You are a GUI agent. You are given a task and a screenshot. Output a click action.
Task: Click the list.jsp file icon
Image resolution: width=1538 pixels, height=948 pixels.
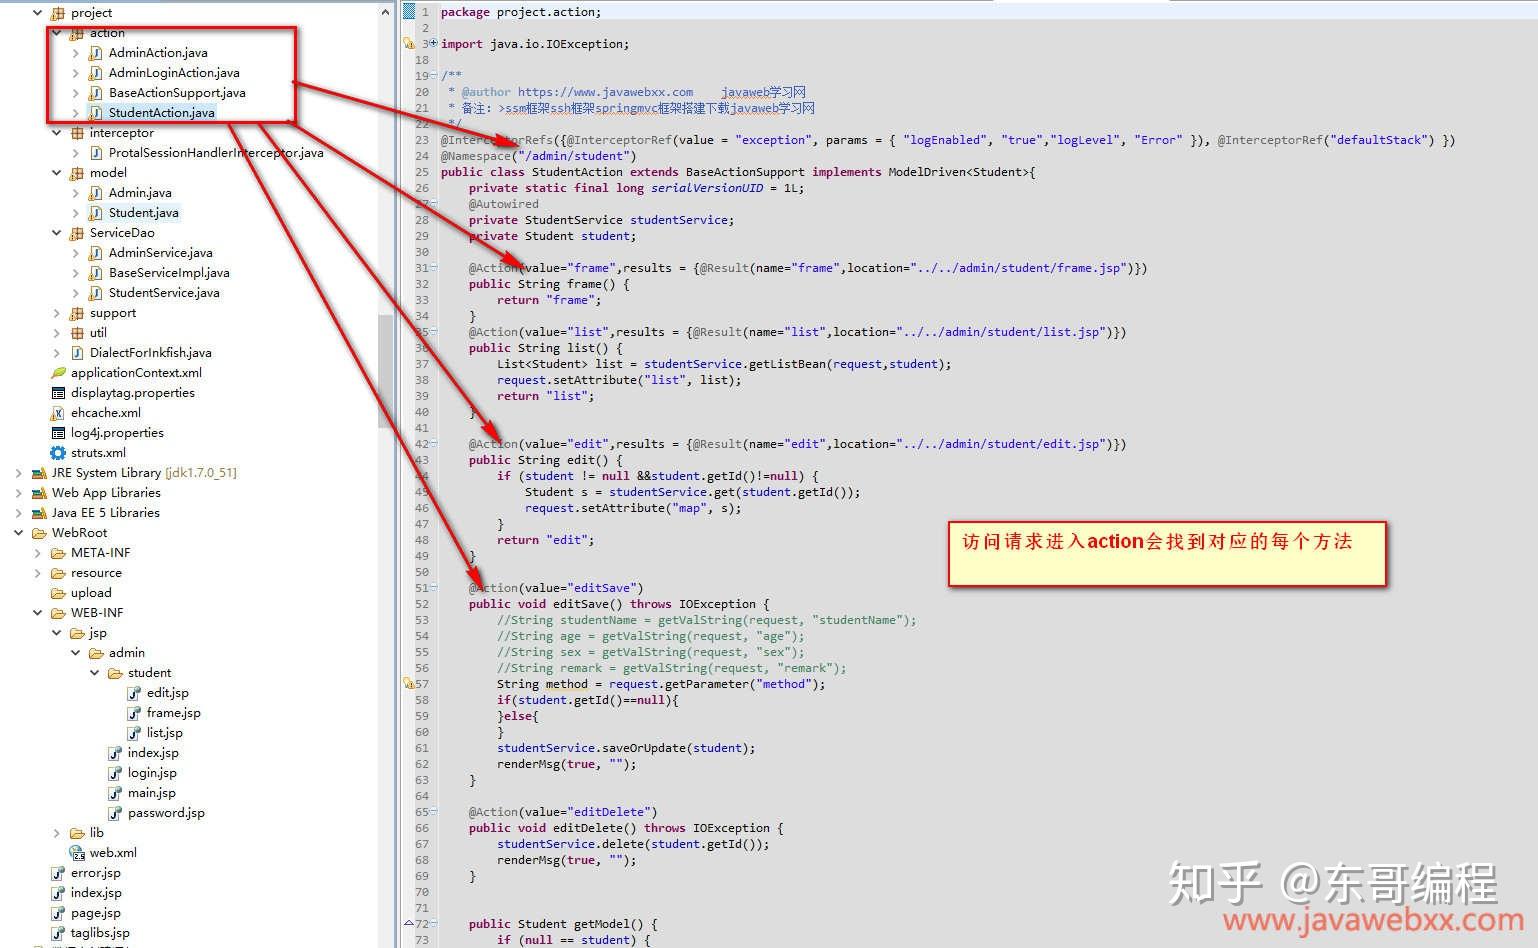(134, 733)
